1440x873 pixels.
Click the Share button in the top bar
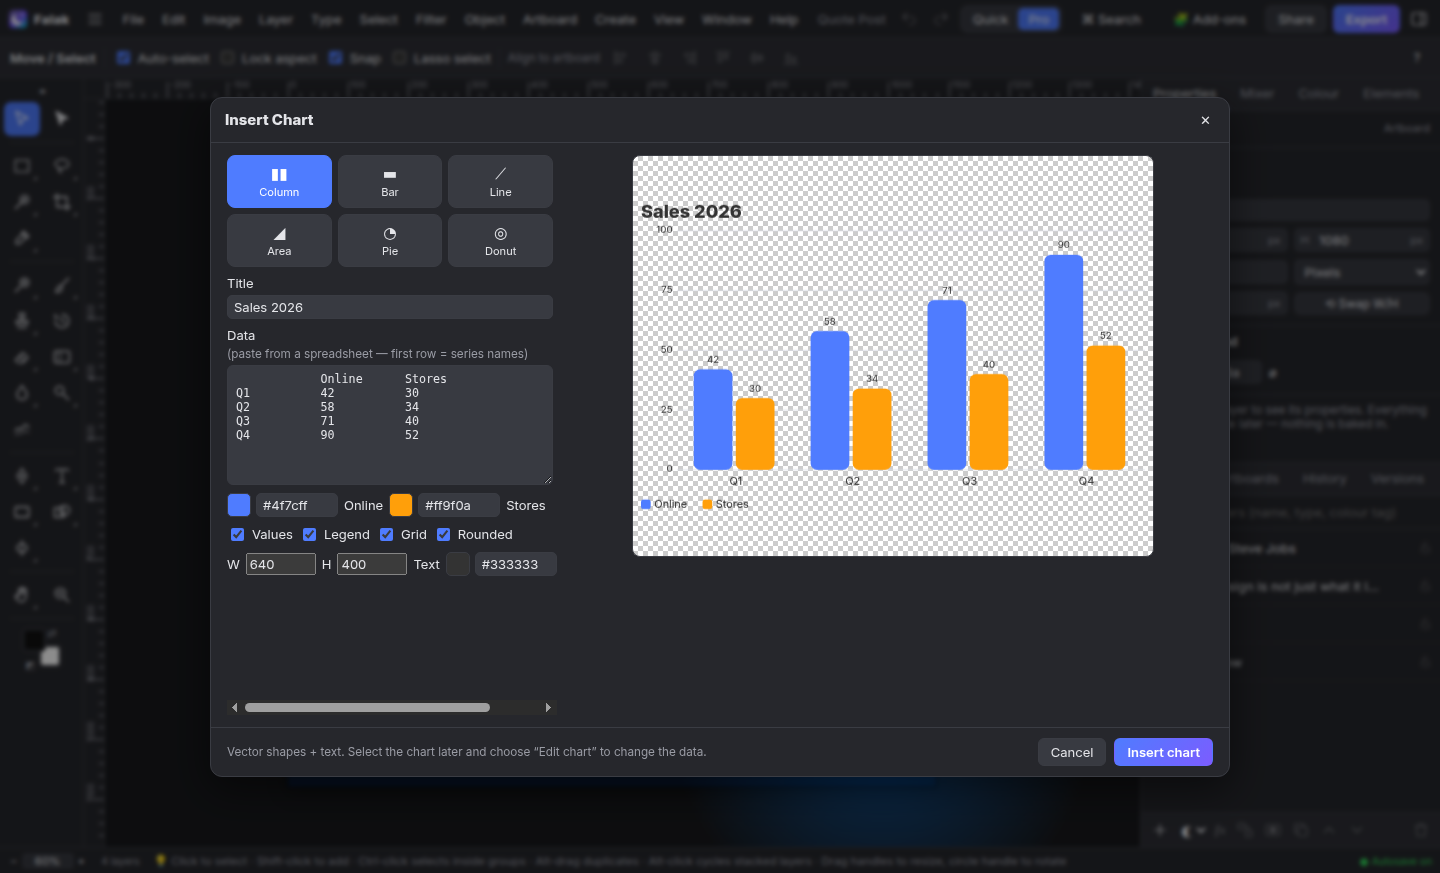tap(1296, 19)
